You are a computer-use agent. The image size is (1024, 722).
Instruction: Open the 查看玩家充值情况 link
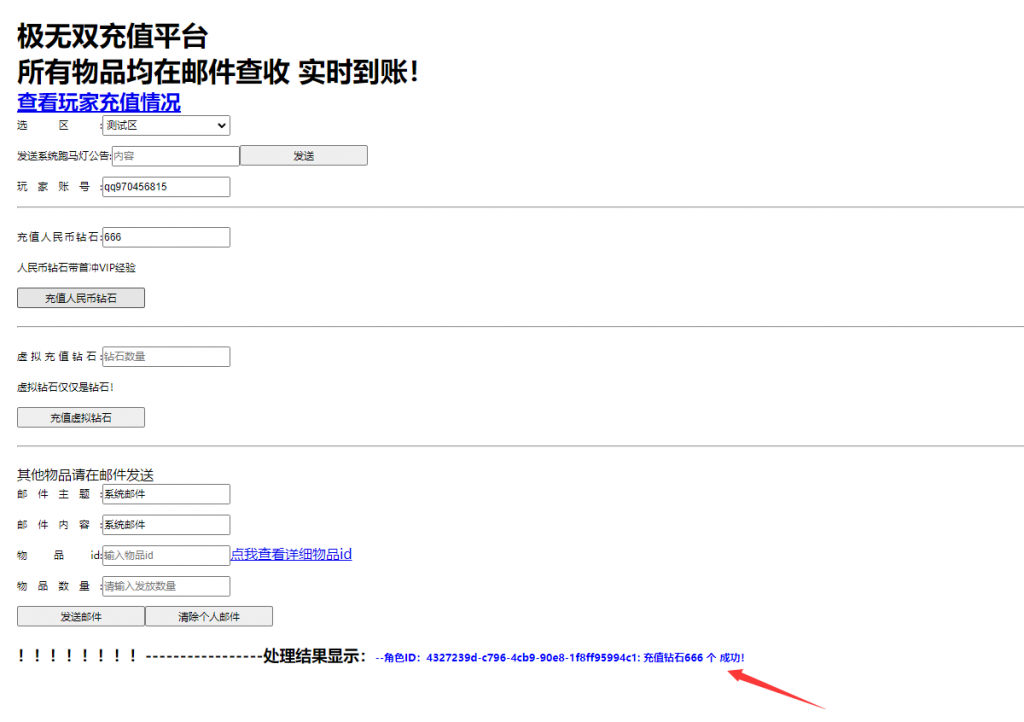(96, 103)
